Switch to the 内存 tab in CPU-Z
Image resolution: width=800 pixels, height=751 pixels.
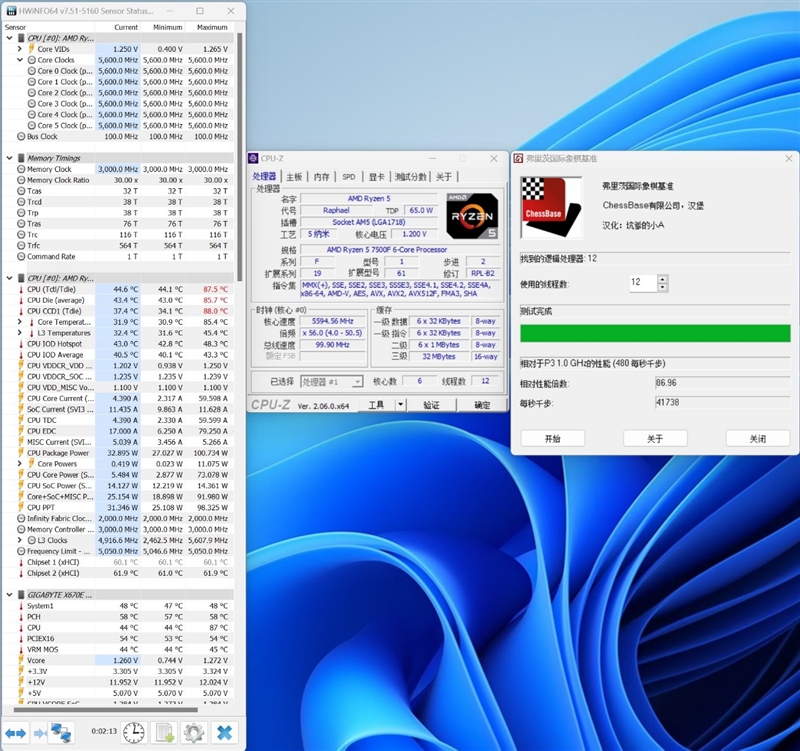(321, 177)
